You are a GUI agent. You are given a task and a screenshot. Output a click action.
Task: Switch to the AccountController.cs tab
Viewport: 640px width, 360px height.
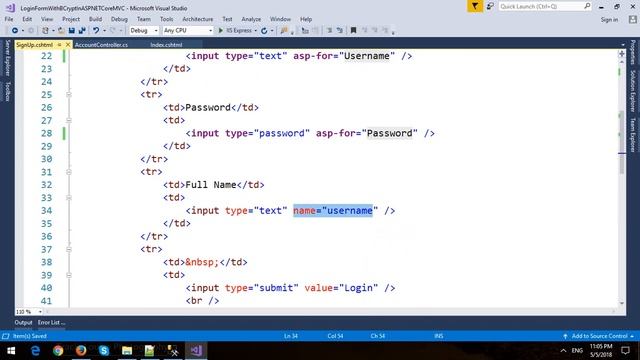(101, 45)
